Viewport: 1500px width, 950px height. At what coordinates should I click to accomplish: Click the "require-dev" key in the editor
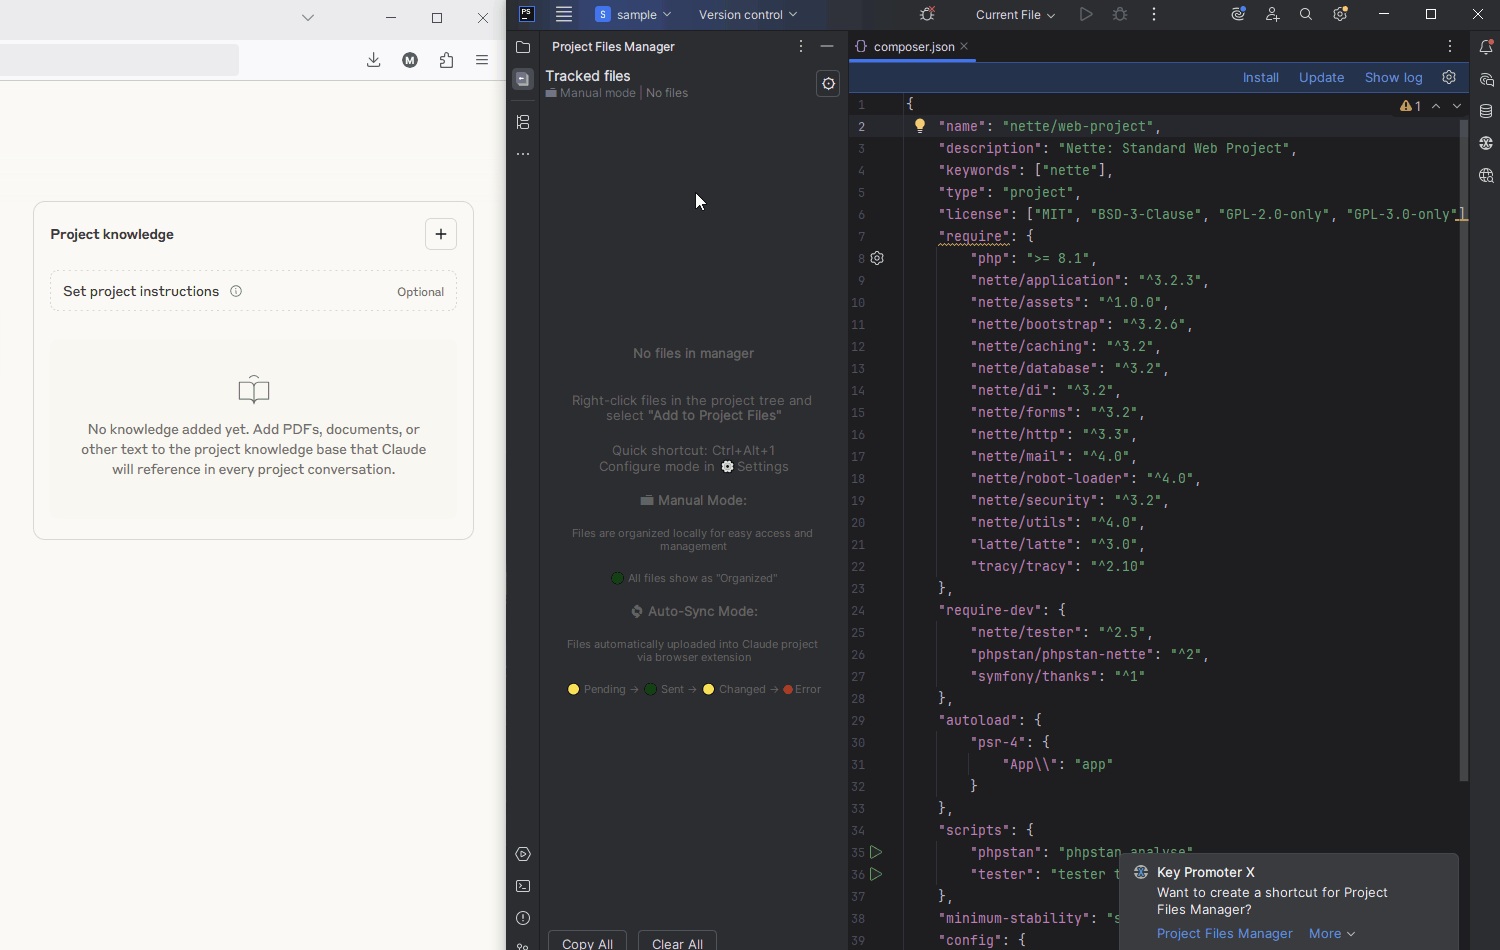990,610
